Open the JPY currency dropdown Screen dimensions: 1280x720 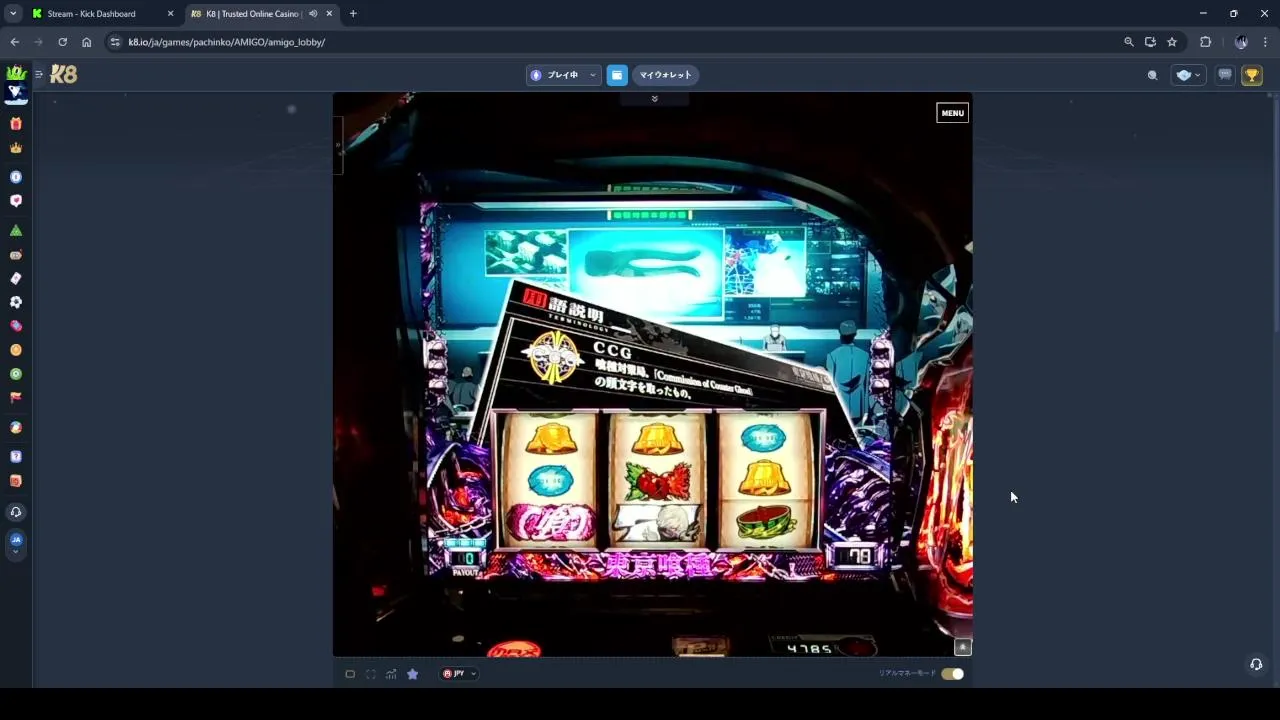459,674
